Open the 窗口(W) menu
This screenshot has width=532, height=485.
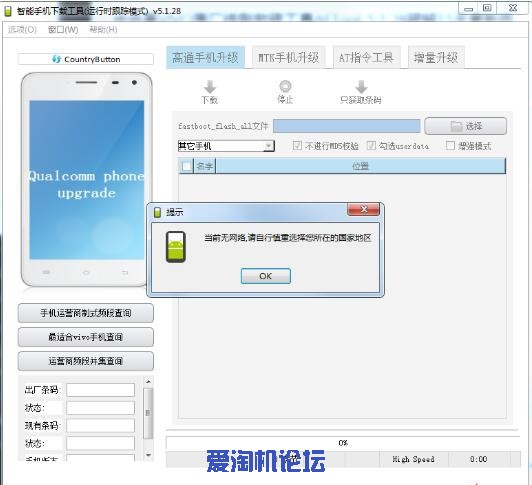[x=63, y=30]
